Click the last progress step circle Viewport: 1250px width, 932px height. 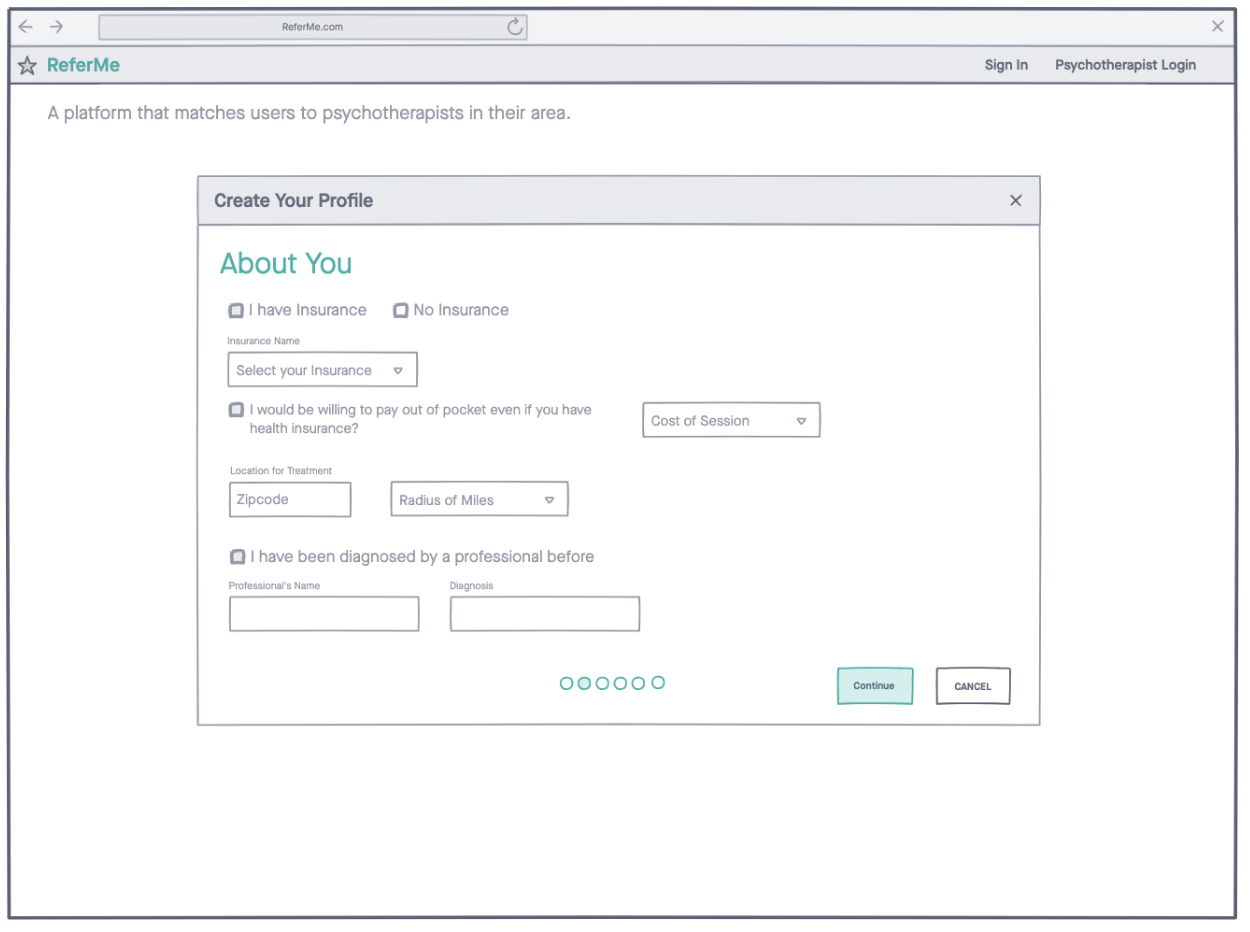[658, 683]
